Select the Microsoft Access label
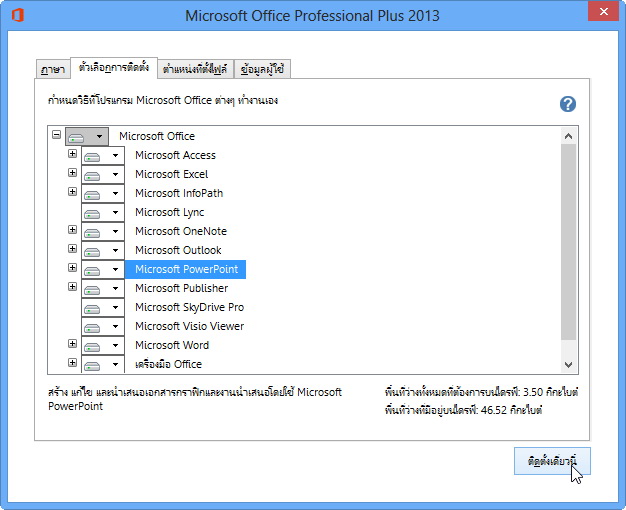 [x=175, y=155]
